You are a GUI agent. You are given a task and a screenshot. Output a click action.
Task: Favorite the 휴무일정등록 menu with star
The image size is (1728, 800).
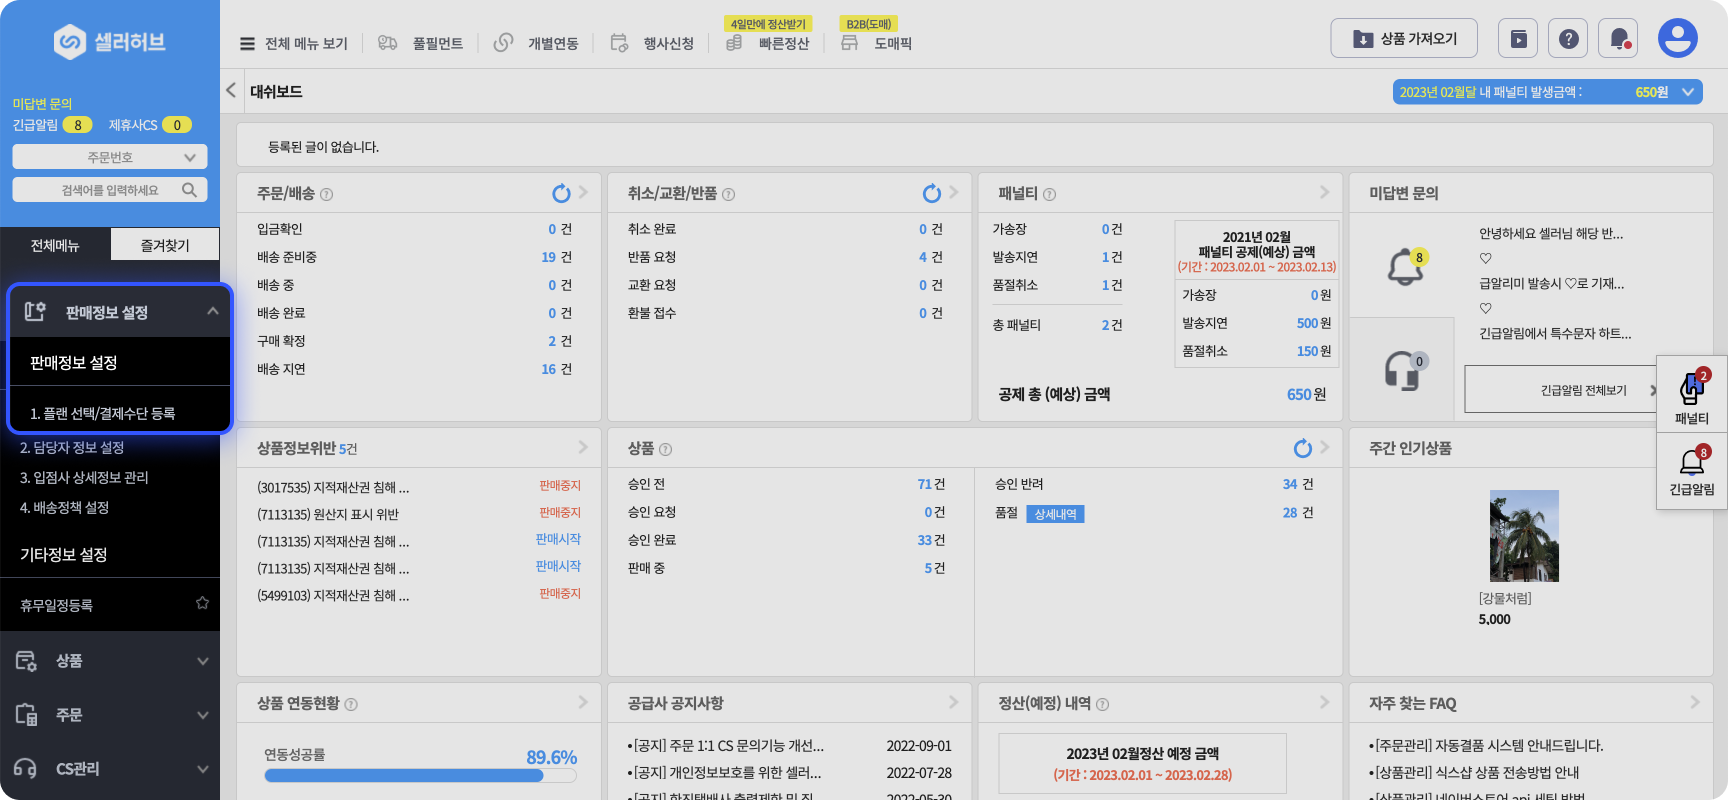202,603
